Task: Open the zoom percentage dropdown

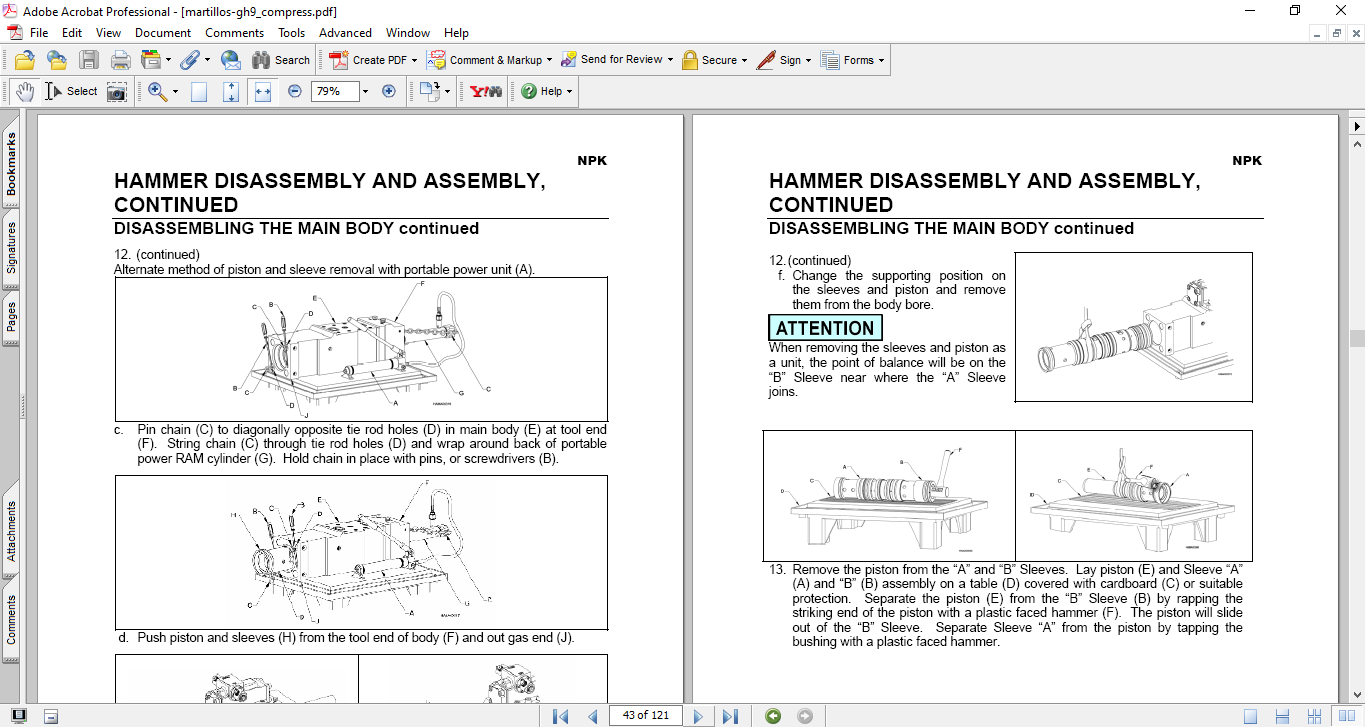Action: [x=364, y=91]
